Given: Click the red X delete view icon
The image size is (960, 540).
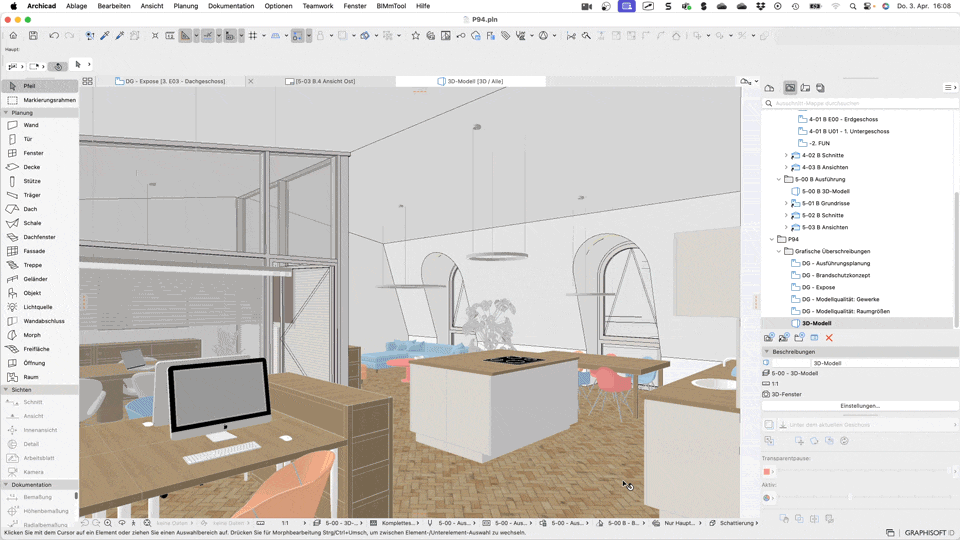Looking at the screenshot, I should click(x=829, y=338).
